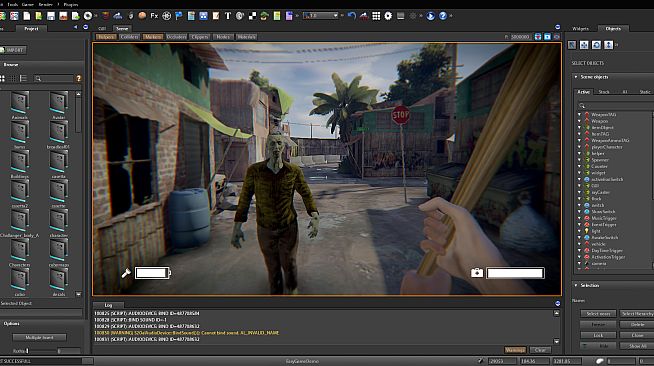Click the orange sphere material icon
The width and height of the screenshot is (654, 366).
(142, 16)
